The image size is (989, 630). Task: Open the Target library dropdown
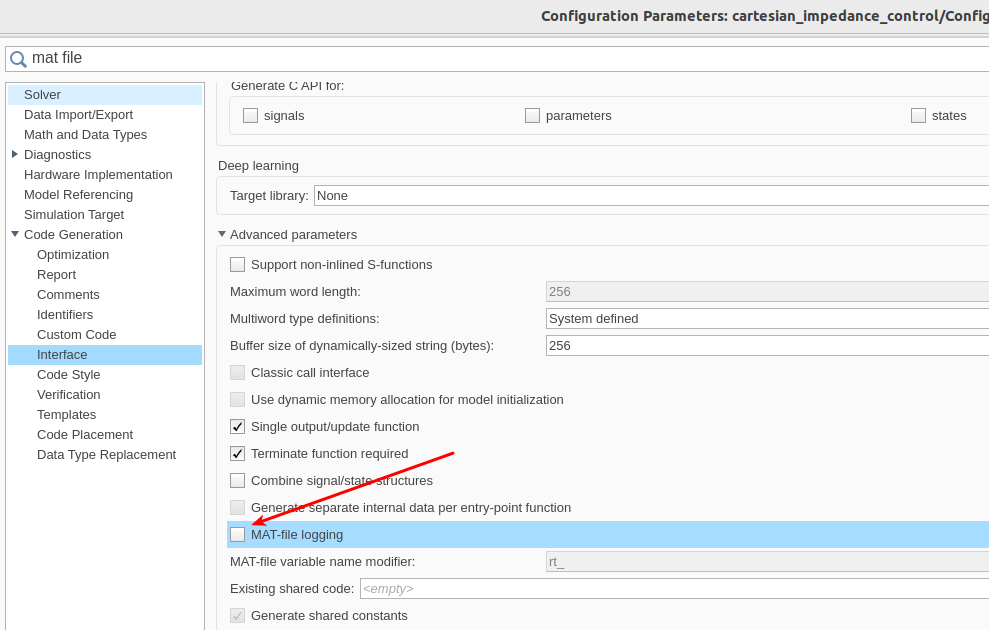pos(650,196)
